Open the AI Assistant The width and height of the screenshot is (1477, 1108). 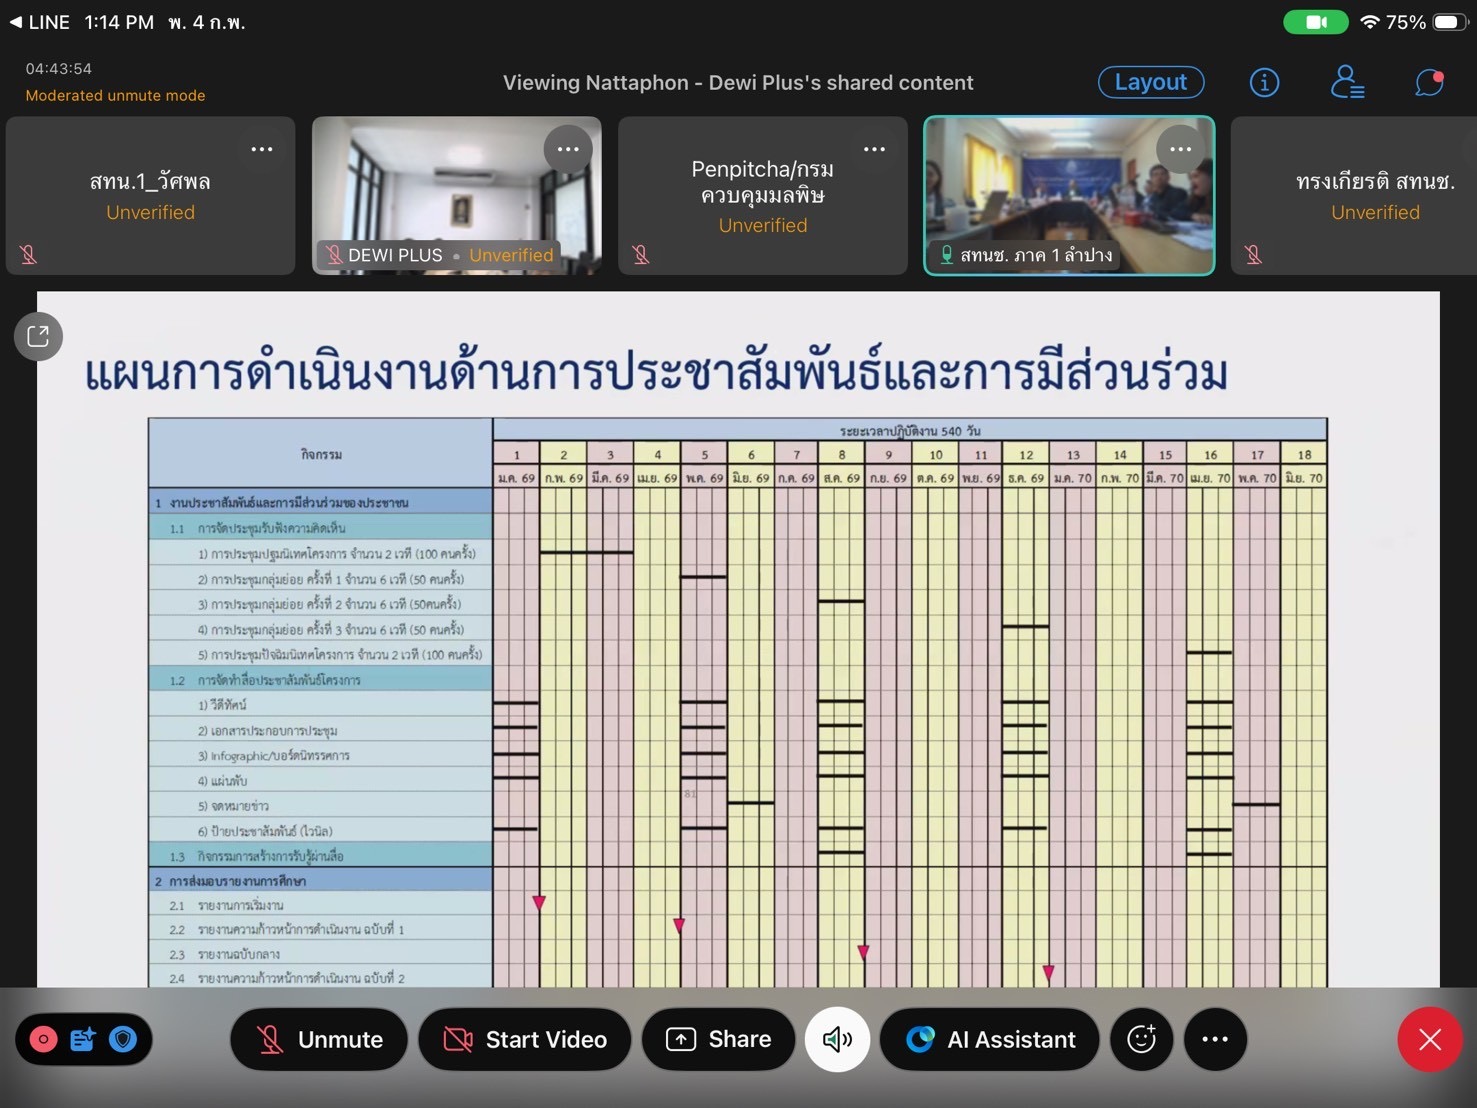tap(989, 1040)
